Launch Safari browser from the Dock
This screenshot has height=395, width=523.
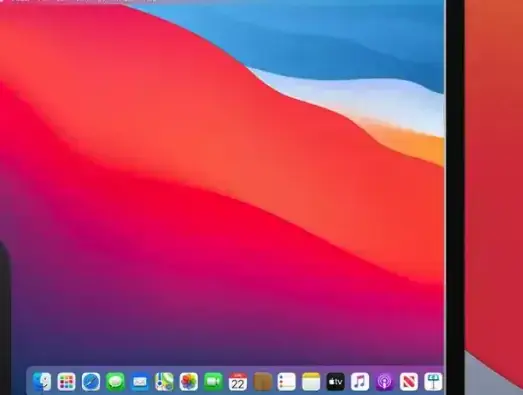pyautogui.click(x=91, y=381)
